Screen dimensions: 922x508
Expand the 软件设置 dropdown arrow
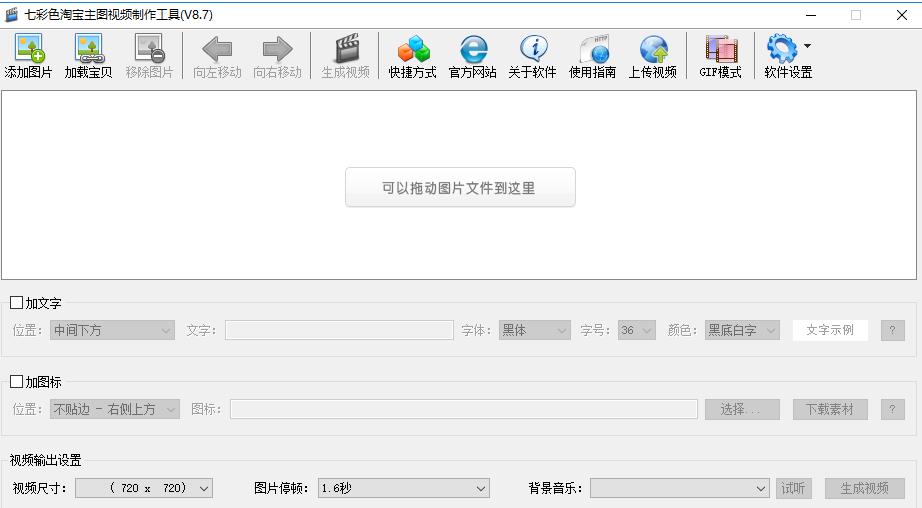[807, 46]
